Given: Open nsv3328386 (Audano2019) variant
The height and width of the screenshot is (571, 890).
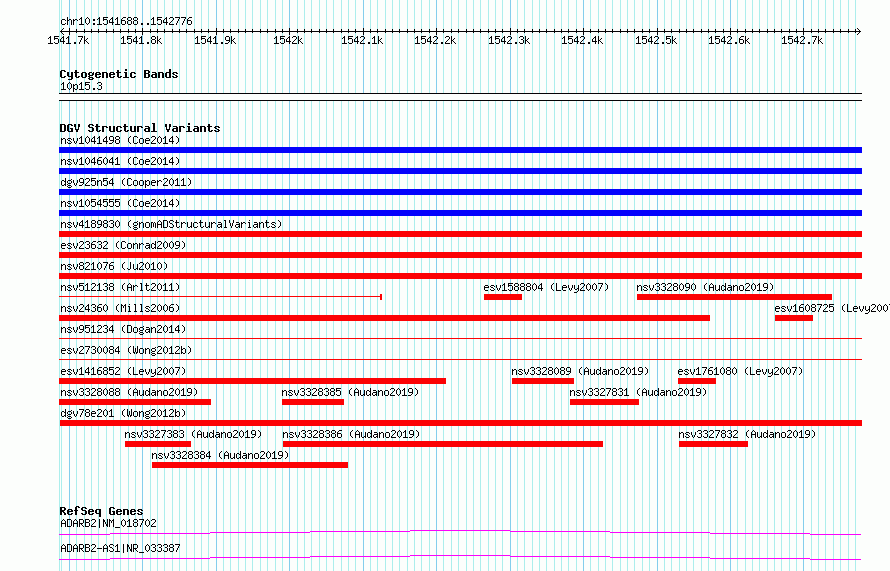Looking at the screenshot, I should (x=351, y=434).
